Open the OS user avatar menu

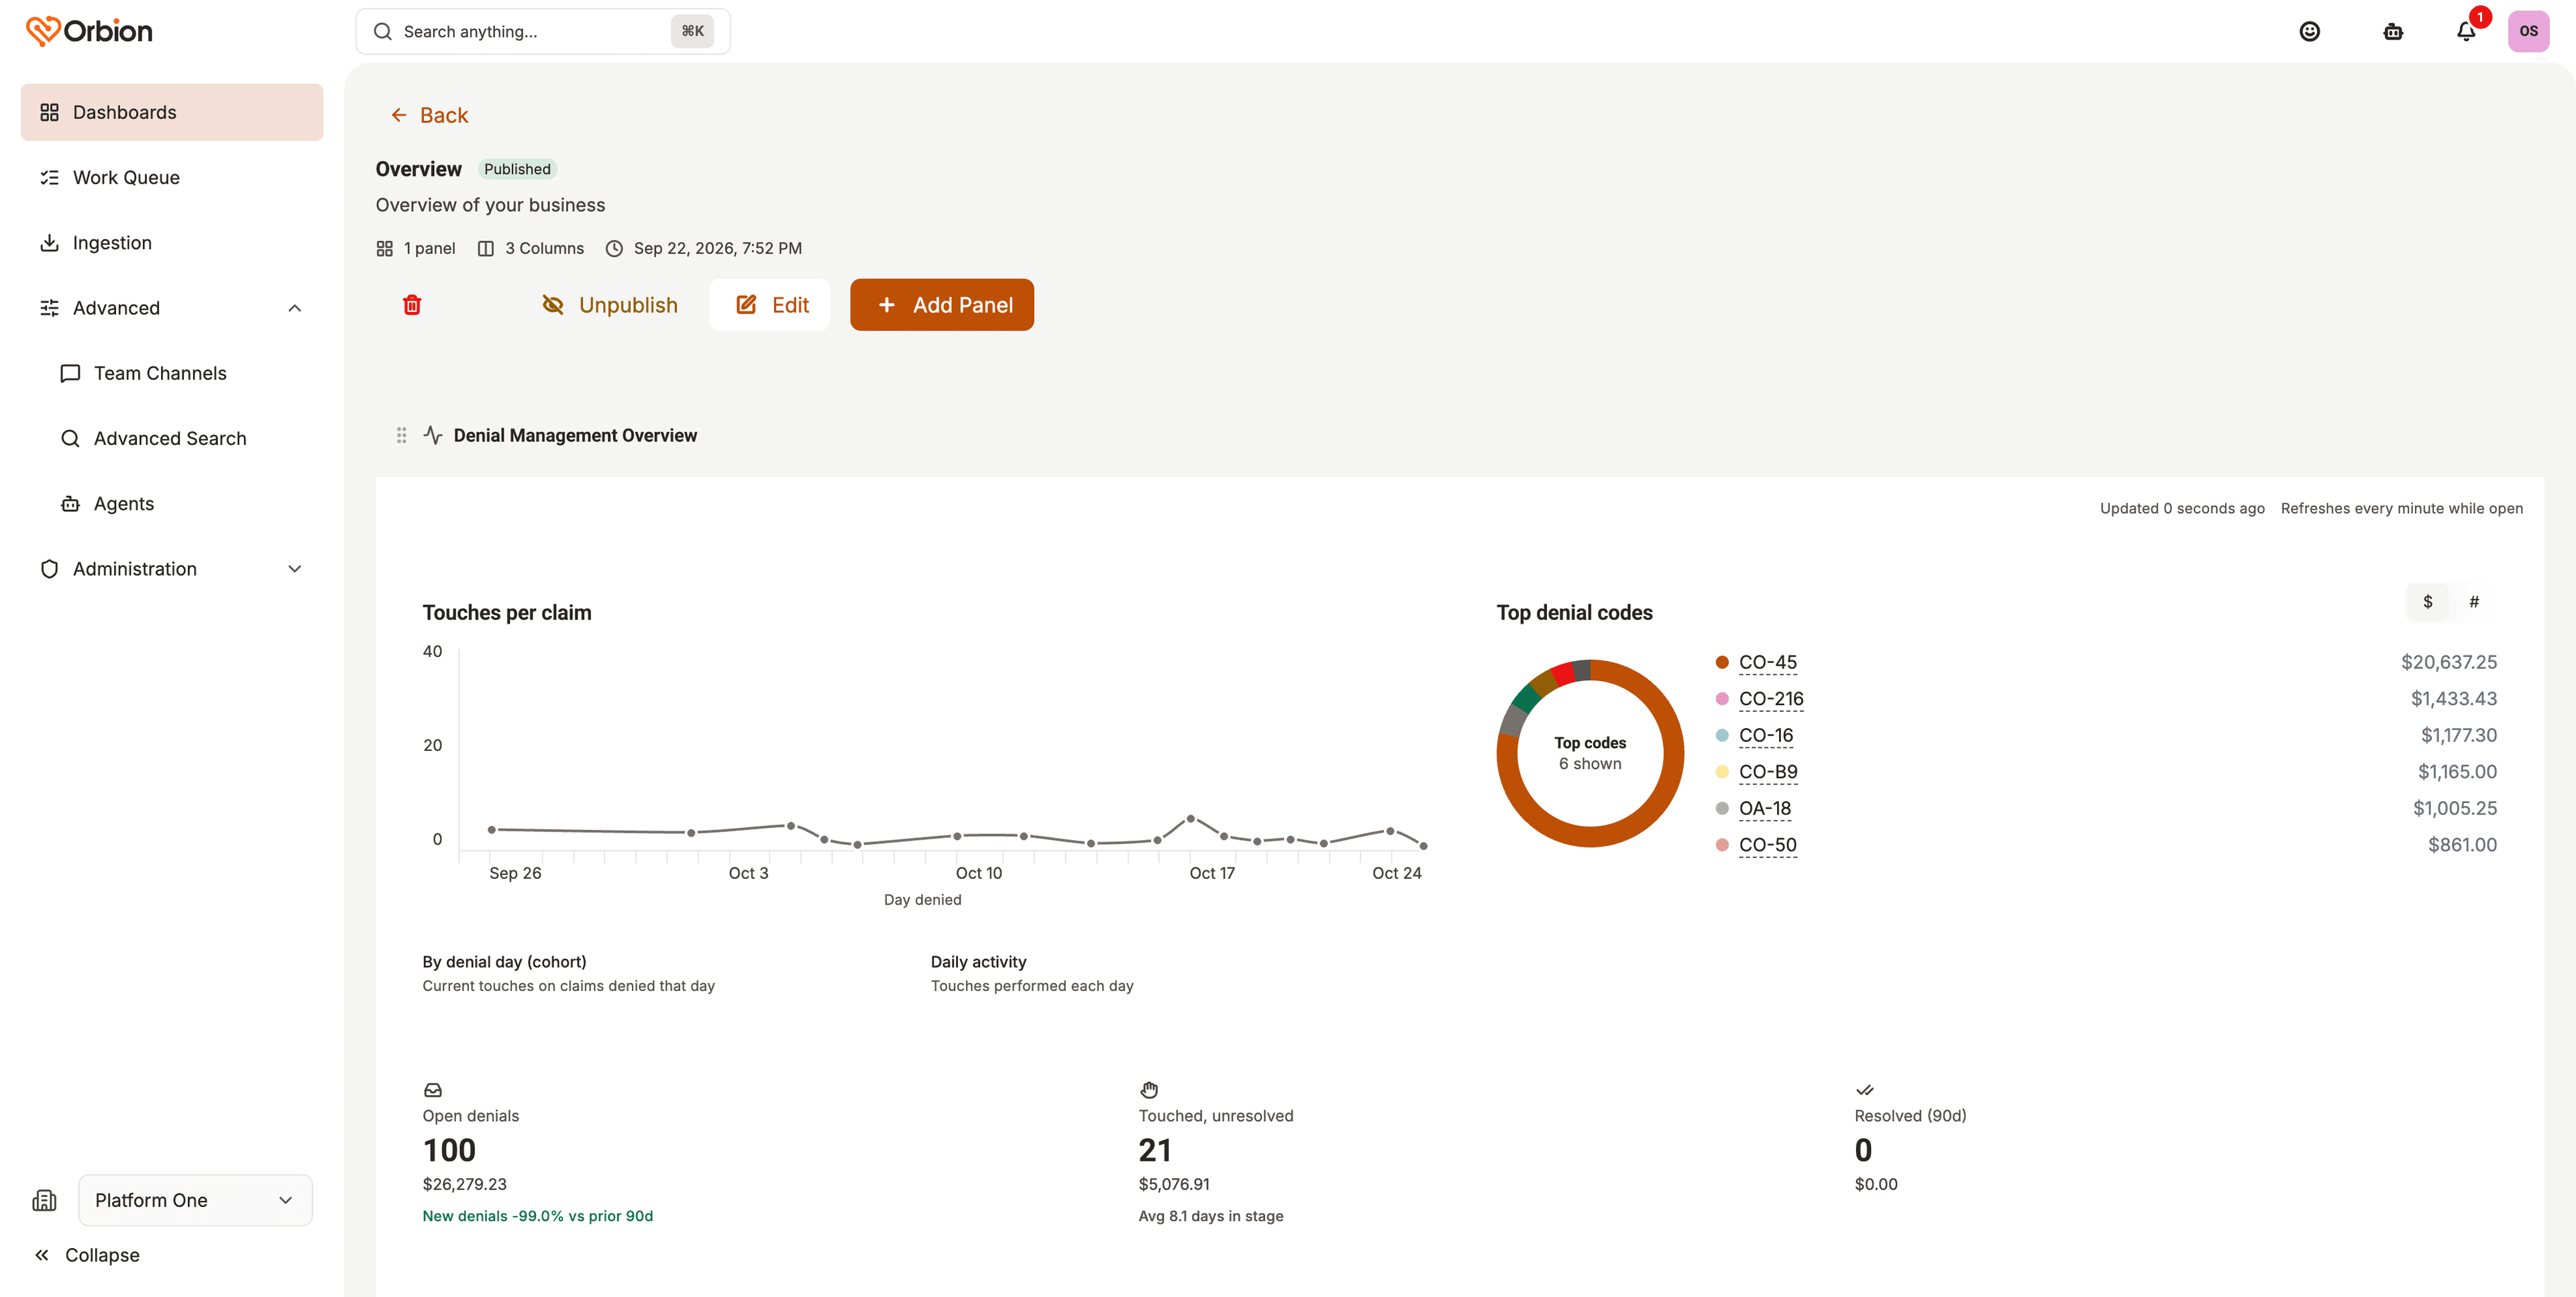tap(2528, 31)
